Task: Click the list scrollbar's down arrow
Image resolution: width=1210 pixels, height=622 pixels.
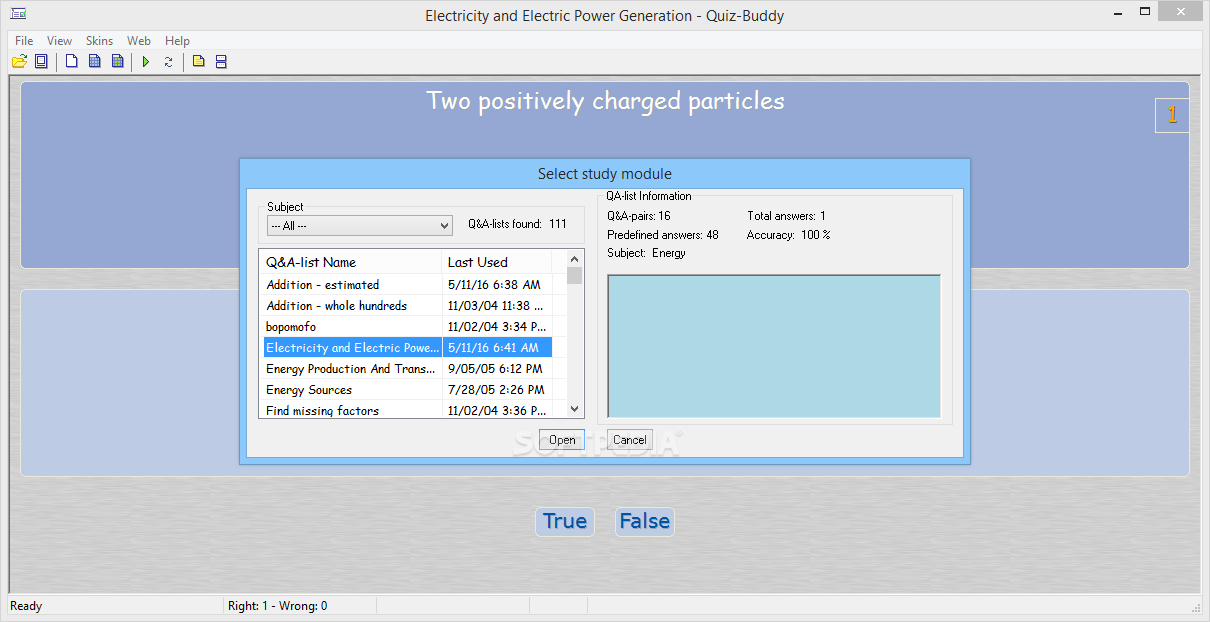Action: tap(574, 408)
